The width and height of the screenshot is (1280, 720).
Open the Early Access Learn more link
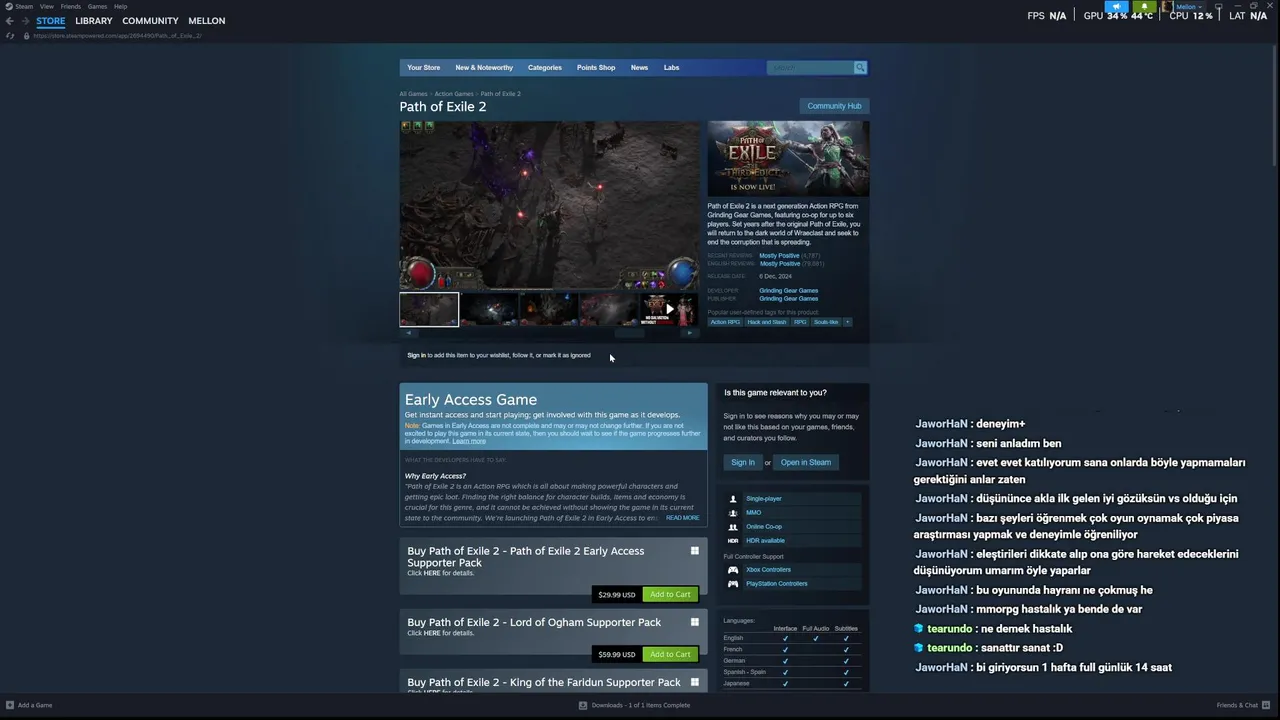469,441
